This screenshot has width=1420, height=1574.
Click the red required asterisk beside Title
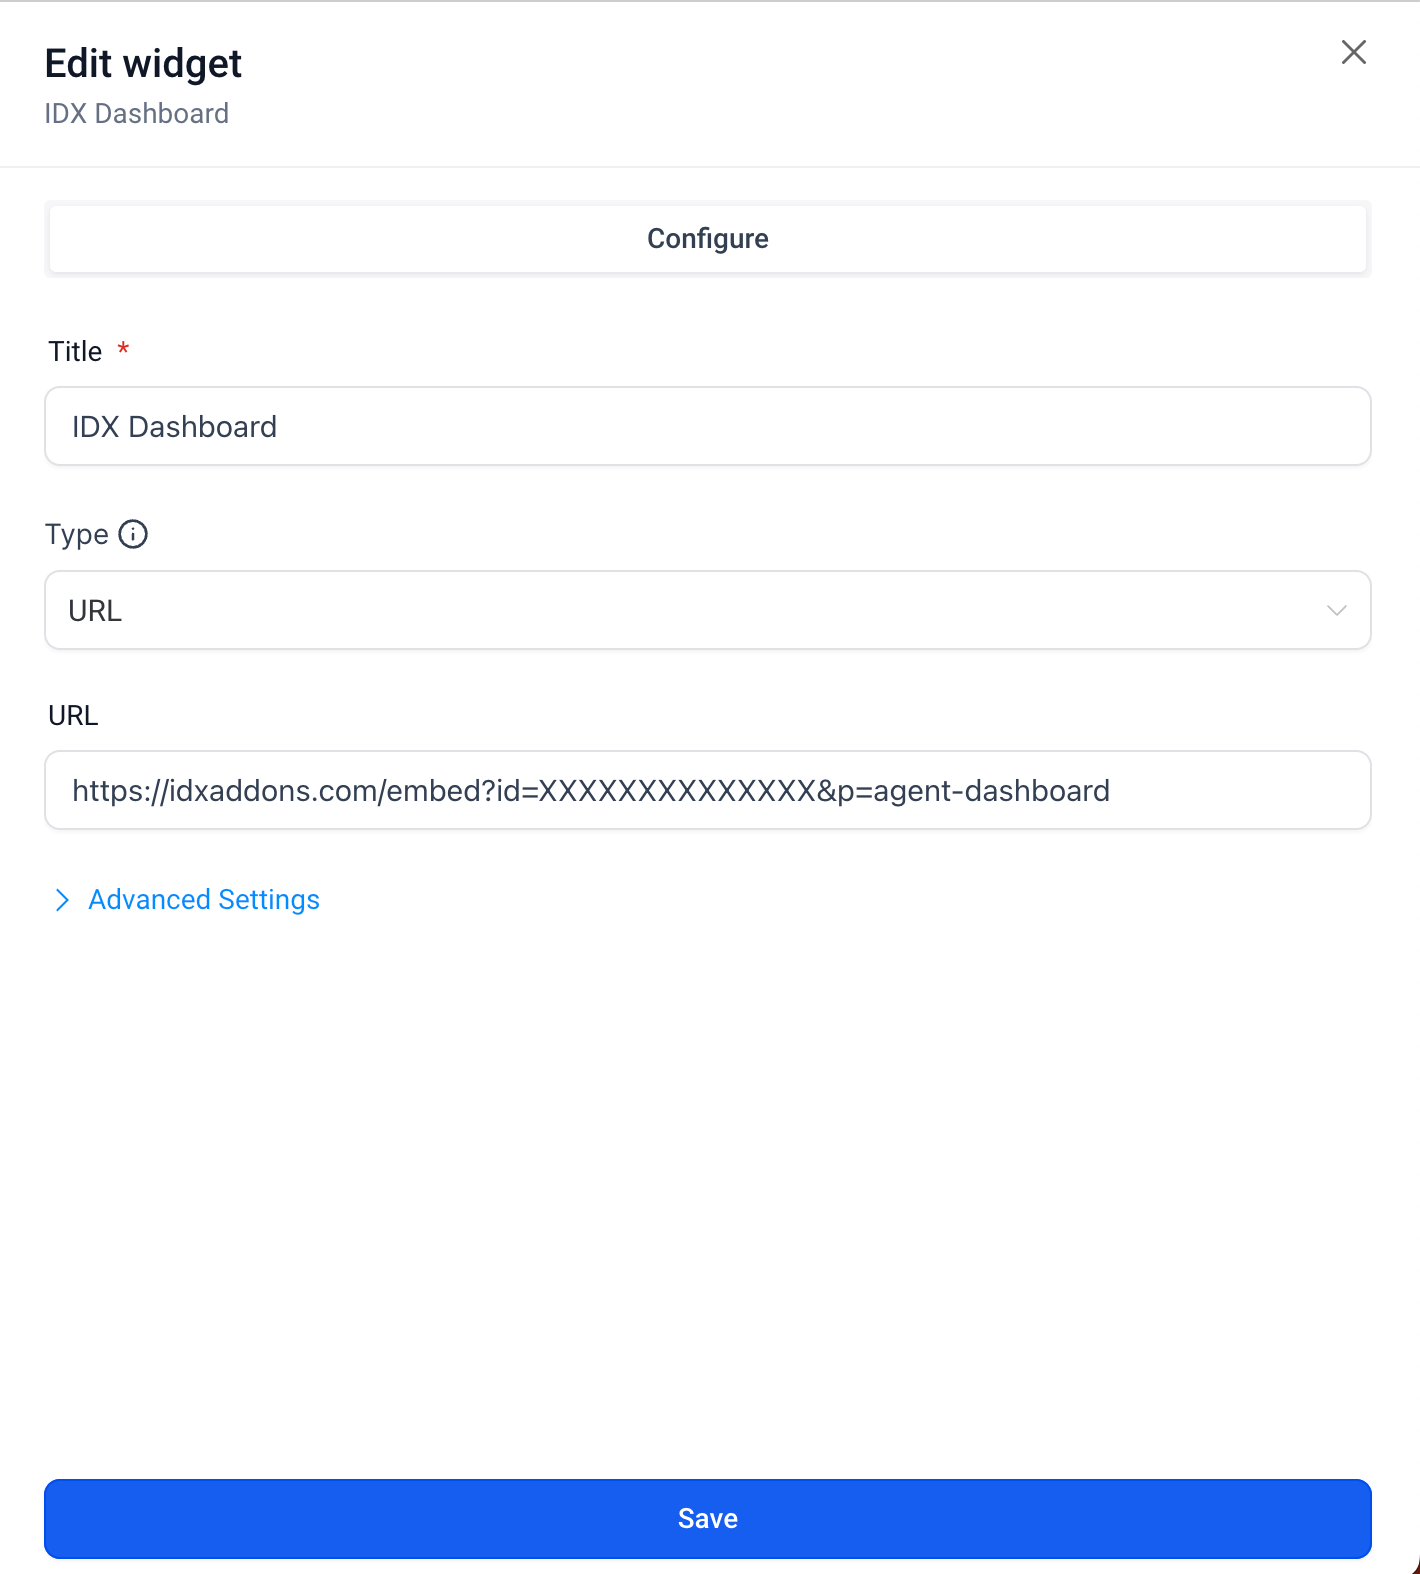pos(123,350)
